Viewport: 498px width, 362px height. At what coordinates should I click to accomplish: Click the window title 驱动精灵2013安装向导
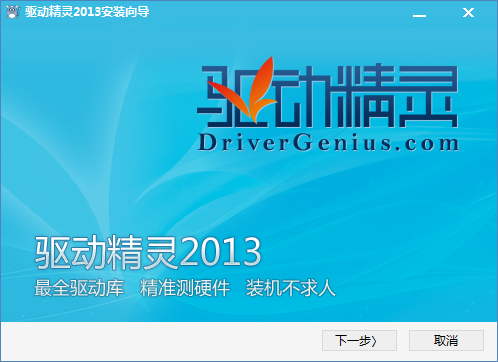pos(87,12)
